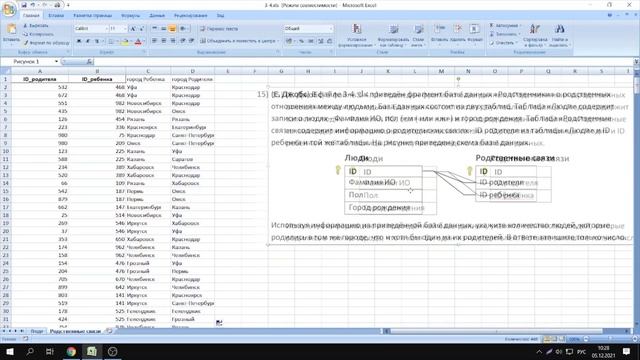Apply comma thousands separator style
Image resolution: width=640 pixels, height=360 pixels.
[311, 41]
